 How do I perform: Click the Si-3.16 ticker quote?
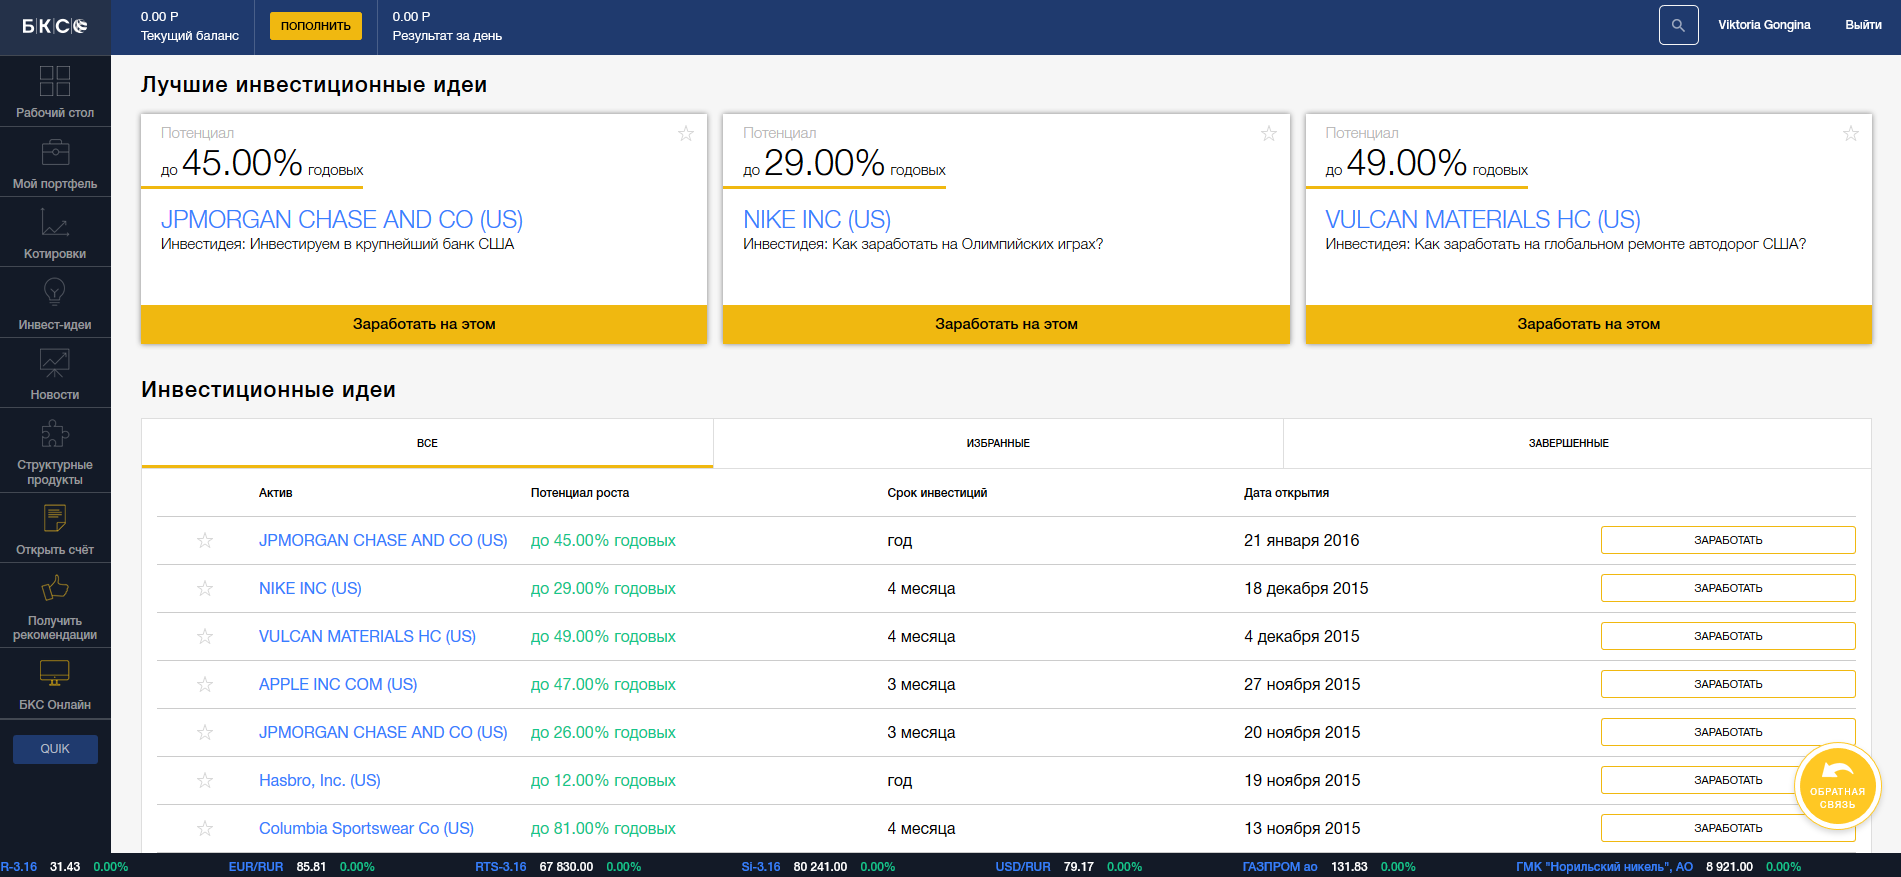click(x=818, y=867)
